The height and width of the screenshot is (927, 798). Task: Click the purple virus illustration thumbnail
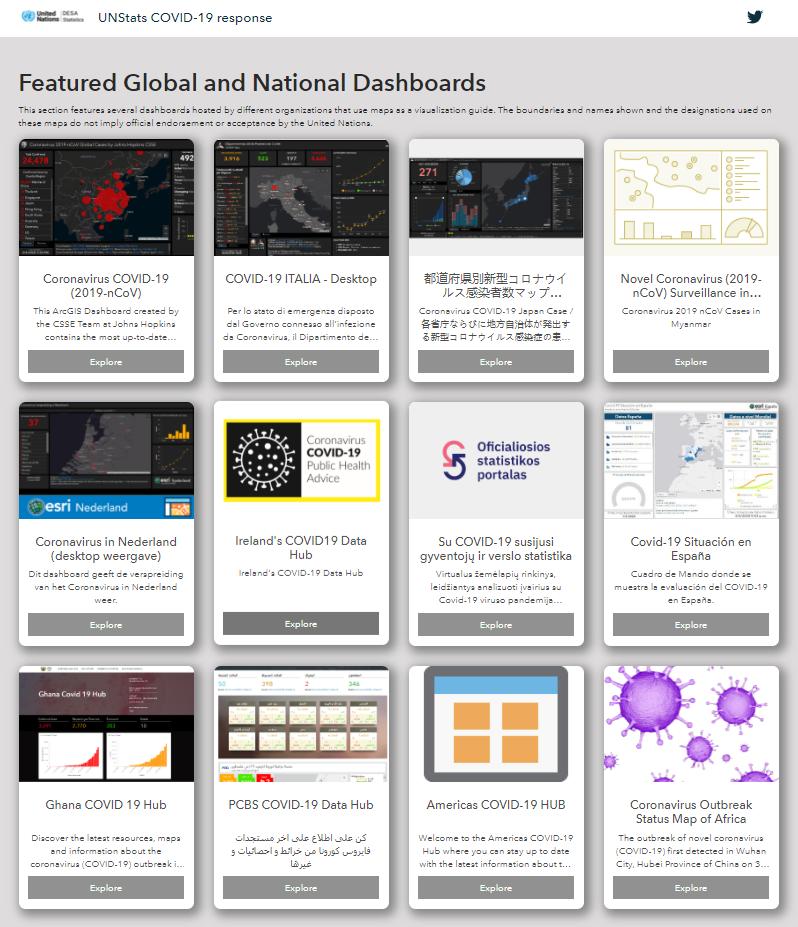[x=691, y=723]
